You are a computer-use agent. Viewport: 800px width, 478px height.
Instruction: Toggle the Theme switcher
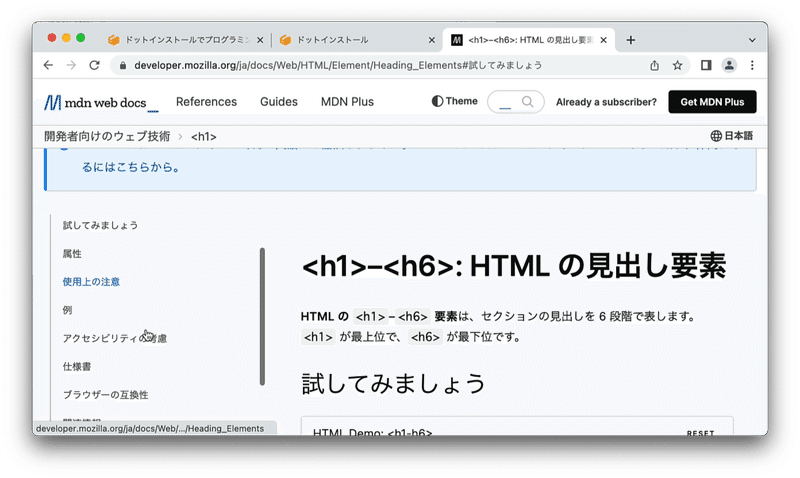(455, 101)
